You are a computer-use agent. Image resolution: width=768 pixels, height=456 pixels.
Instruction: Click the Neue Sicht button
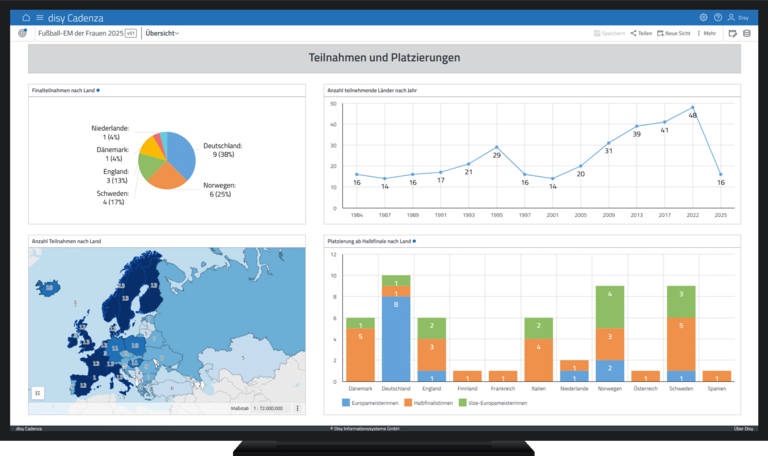(676, 33)
